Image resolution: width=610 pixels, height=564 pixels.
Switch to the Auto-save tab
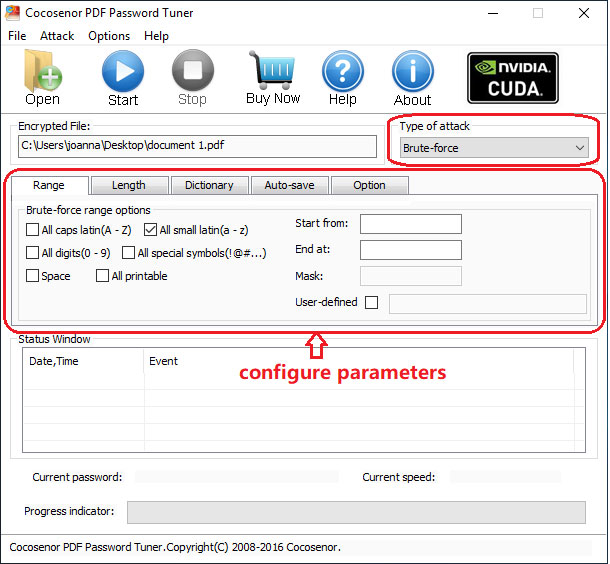click(289, 185)
